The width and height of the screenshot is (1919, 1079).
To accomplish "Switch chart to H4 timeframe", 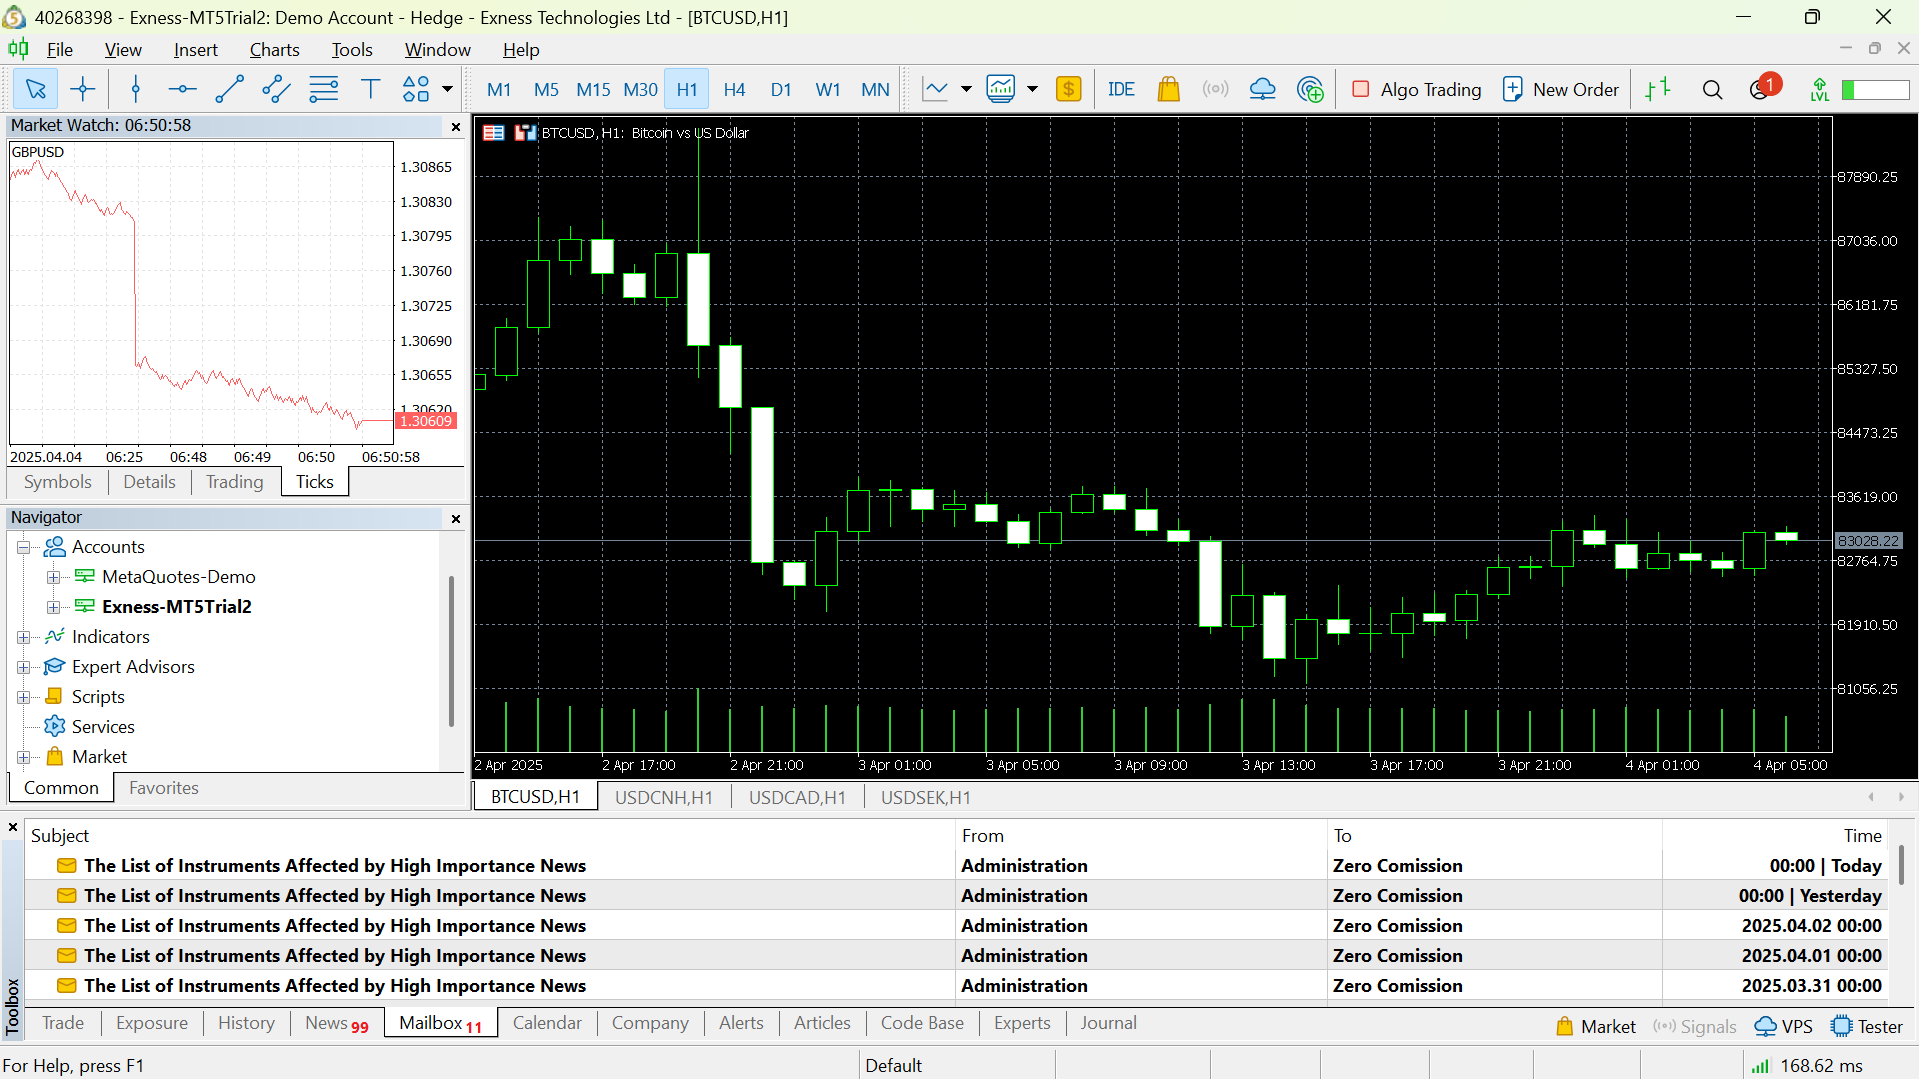I will coord(734,90).
